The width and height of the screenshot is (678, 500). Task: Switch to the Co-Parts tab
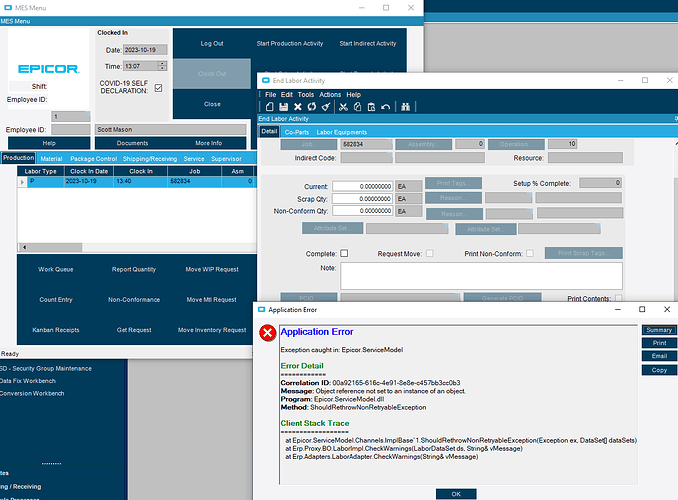coord(297,132)
